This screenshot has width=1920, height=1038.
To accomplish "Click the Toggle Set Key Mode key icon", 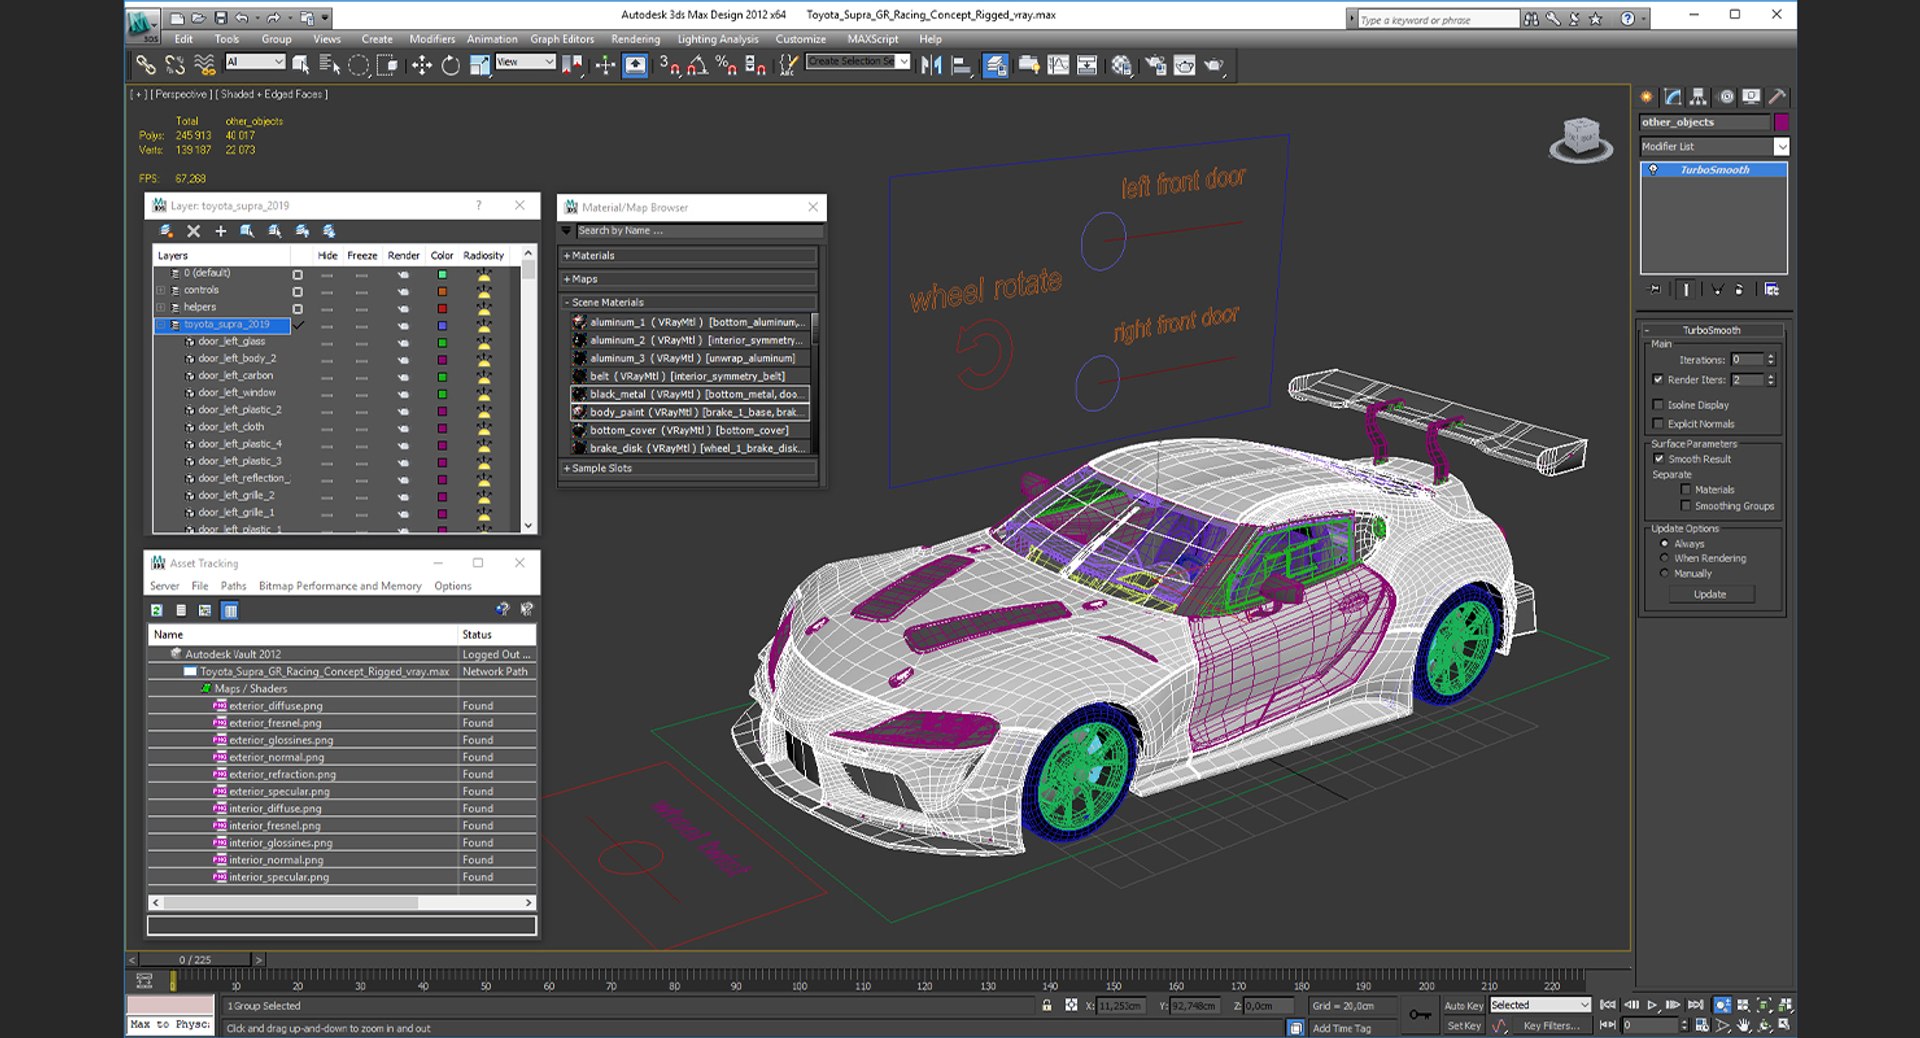I will [x=1420, y=1014].
